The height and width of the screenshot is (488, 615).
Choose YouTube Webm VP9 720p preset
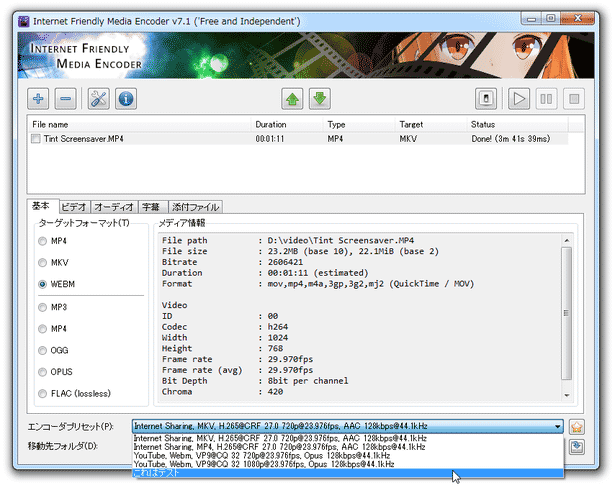348,455
